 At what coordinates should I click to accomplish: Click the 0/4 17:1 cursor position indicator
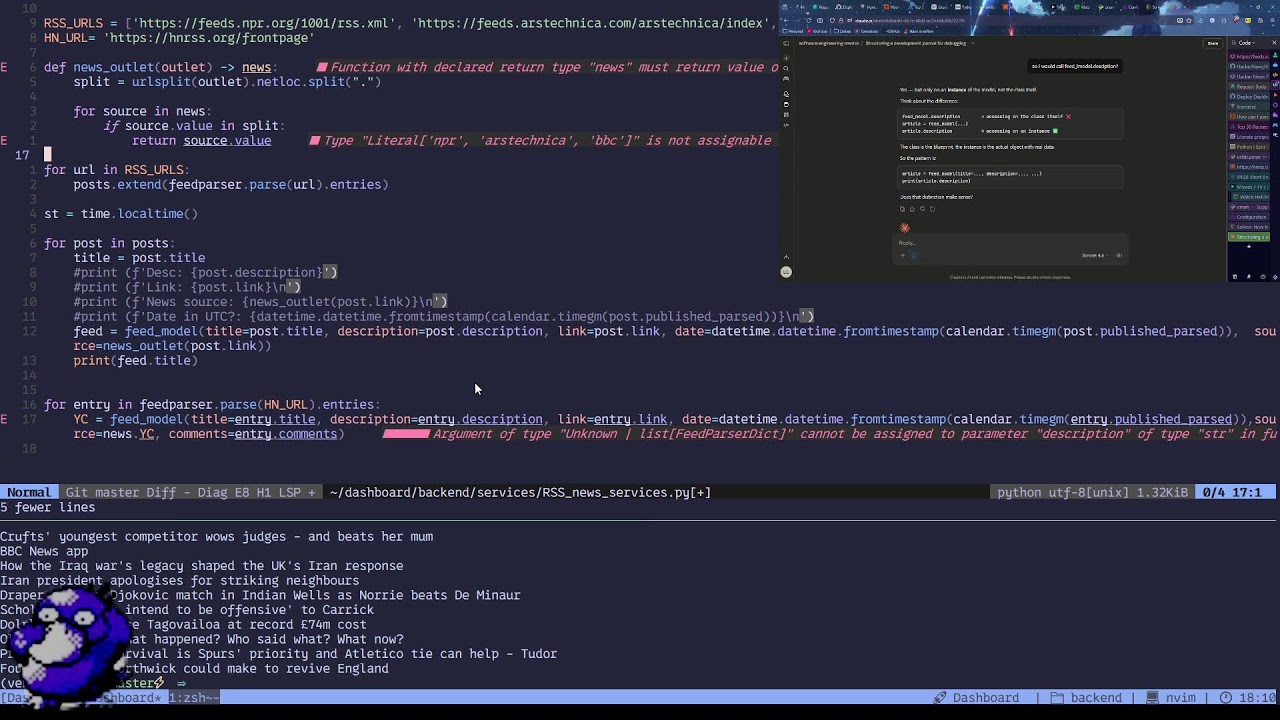click(1232, 492)
